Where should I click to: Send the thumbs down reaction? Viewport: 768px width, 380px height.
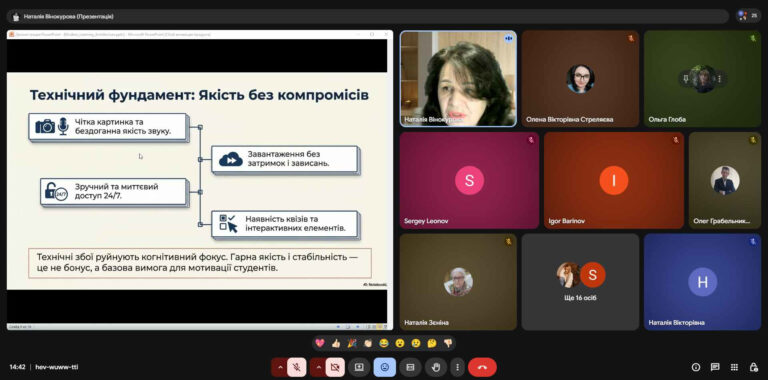pyautogui.click(x=448, y=343)
